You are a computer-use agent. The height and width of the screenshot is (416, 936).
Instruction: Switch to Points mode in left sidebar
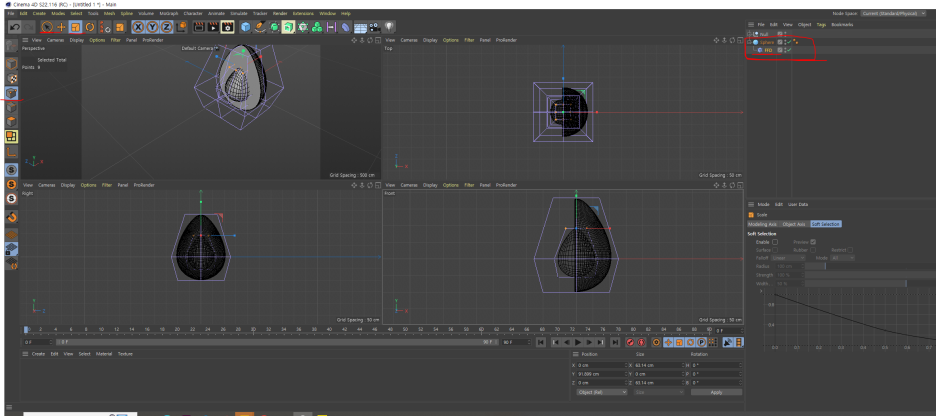(x=11, y=93)
